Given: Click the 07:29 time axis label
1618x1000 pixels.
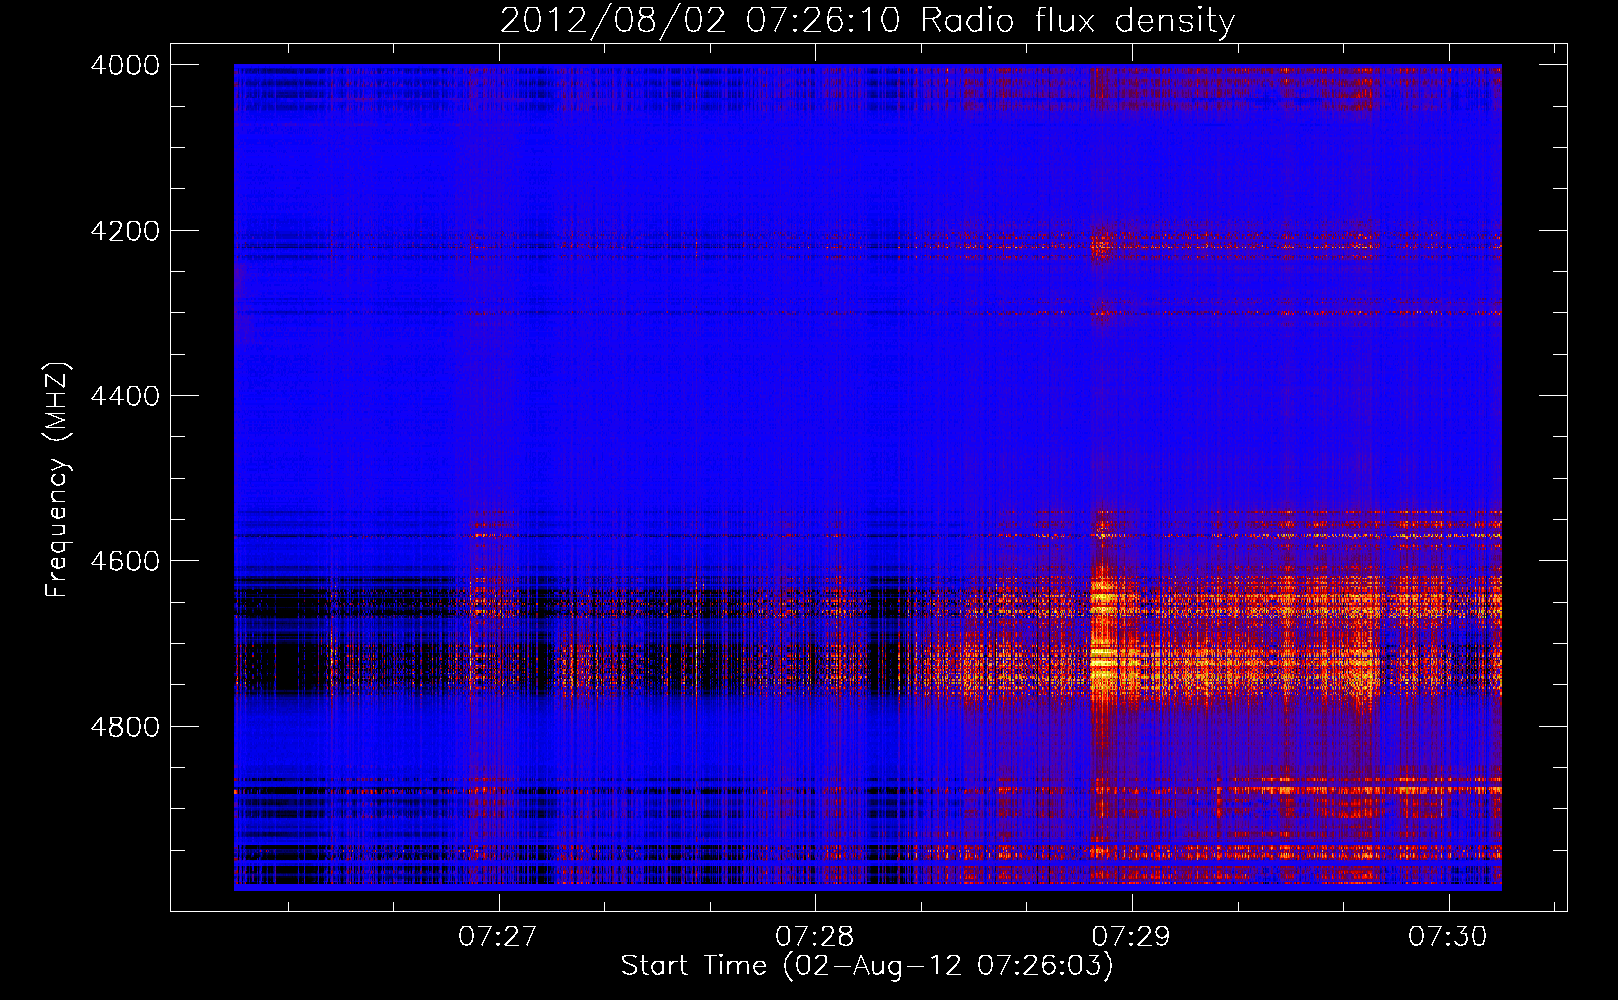Looking at the screenshot, I should click(x=1131, y=936).
